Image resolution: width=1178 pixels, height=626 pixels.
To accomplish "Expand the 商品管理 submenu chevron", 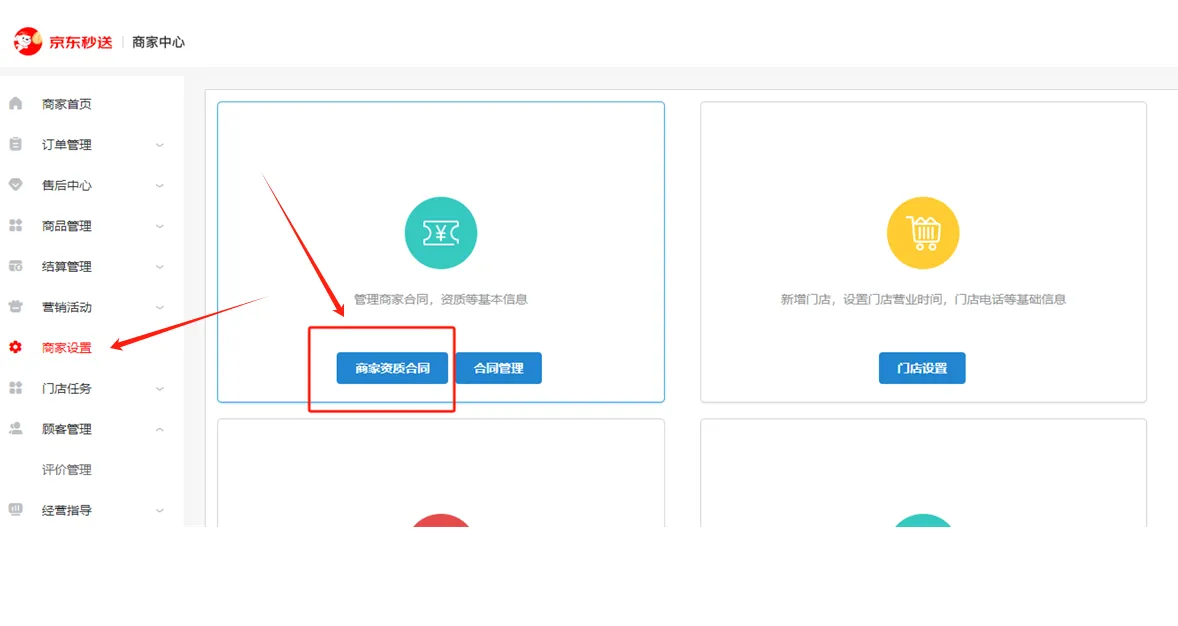I will click(x=158, y=225).
